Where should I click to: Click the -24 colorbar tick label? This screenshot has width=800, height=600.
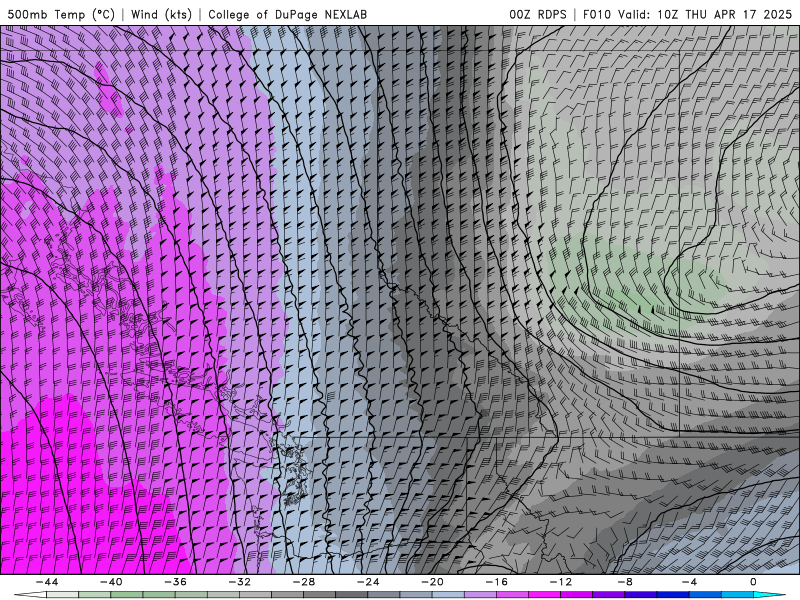[x=368, y=582]
